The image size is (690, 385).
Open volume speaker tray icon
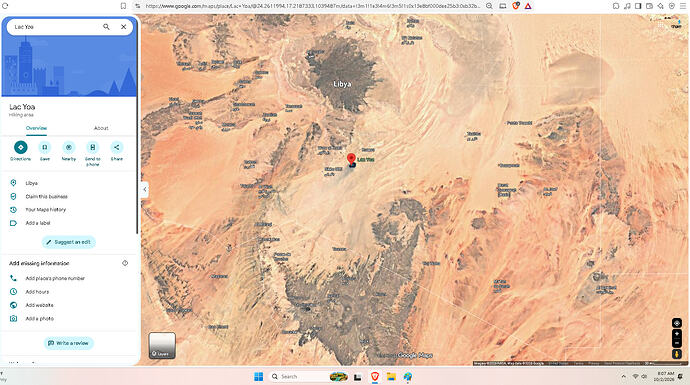644,377
